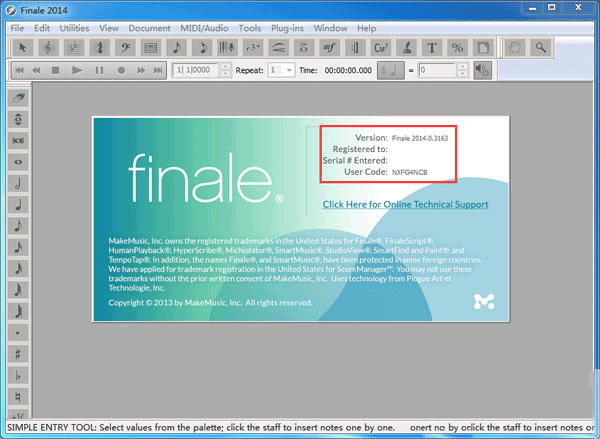Screen dimensions: 600x439
Task: Choose the whole note duration
Action: coord(18,162)
